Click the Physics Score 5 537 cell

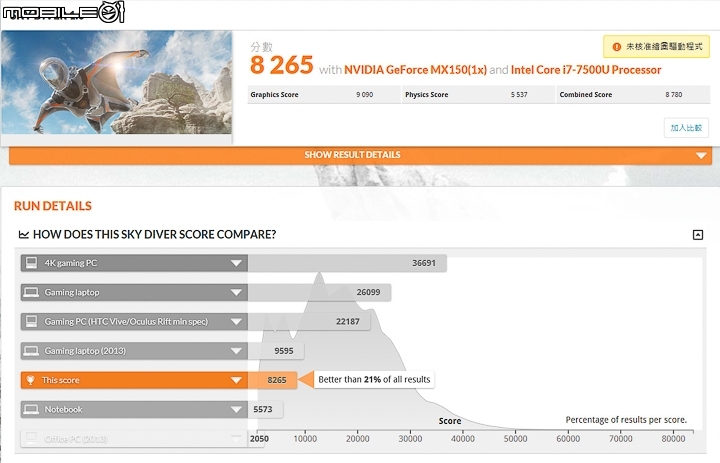(478, 95)
